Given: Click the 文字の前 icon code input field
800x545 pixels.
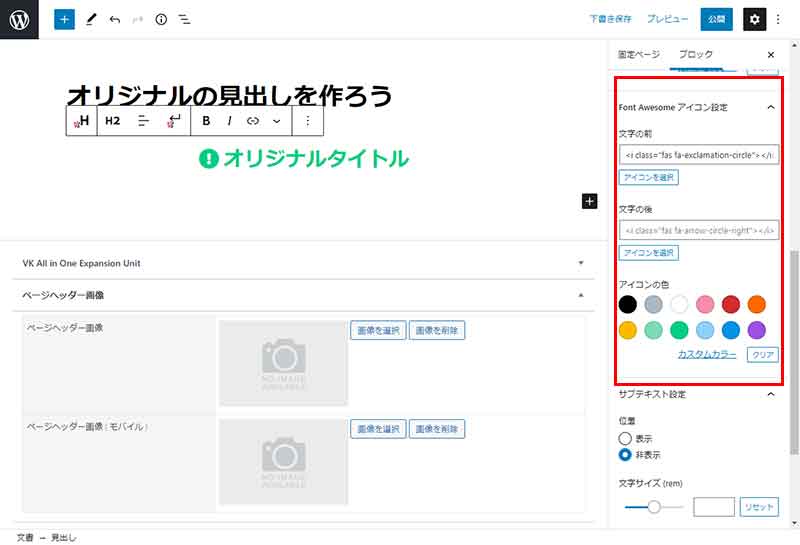Looking at the screenshot, I should [698, 155].
